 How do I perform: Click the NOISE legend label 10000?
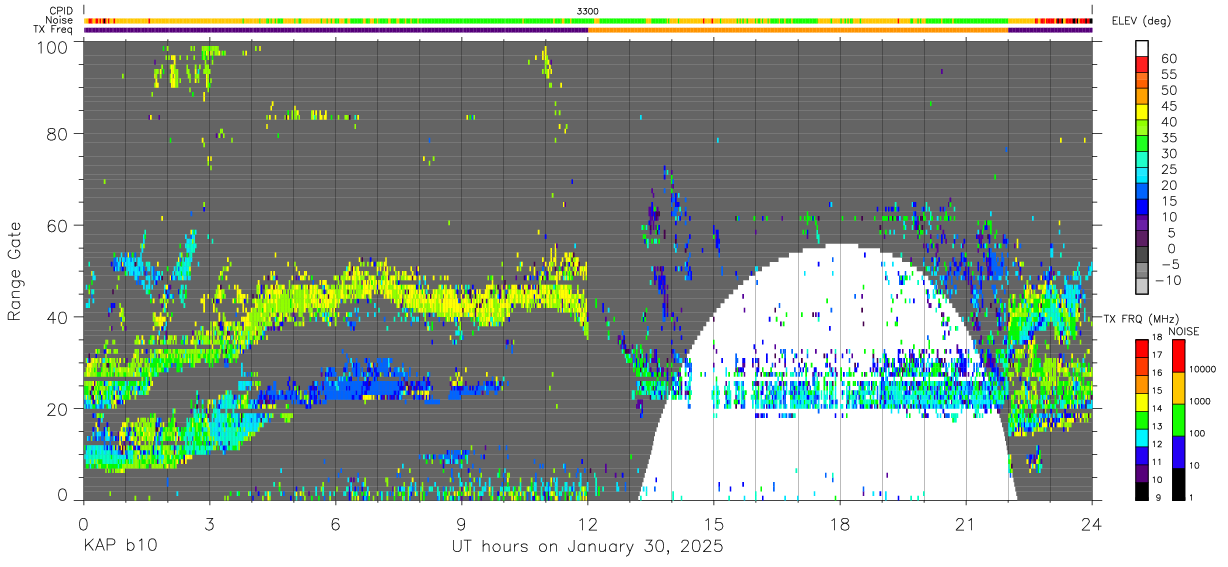coord(1203,369)
